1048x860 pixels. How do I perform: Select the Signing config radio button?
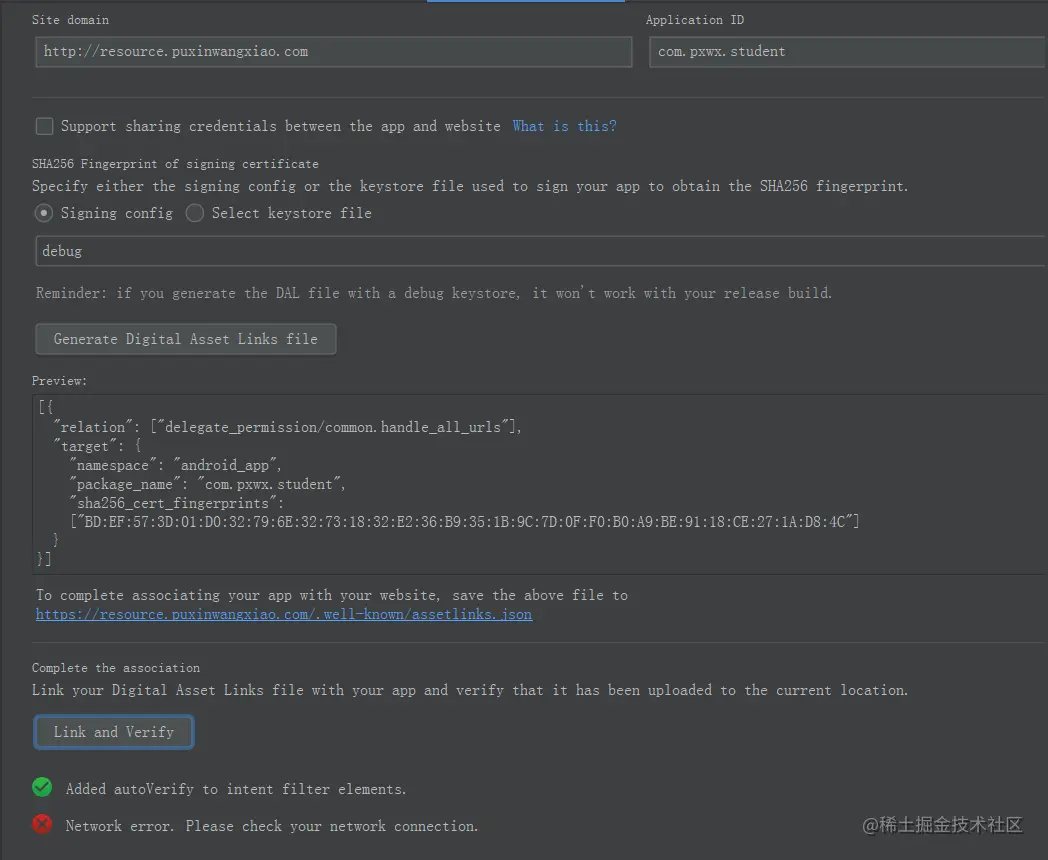[x=43, y=213]
